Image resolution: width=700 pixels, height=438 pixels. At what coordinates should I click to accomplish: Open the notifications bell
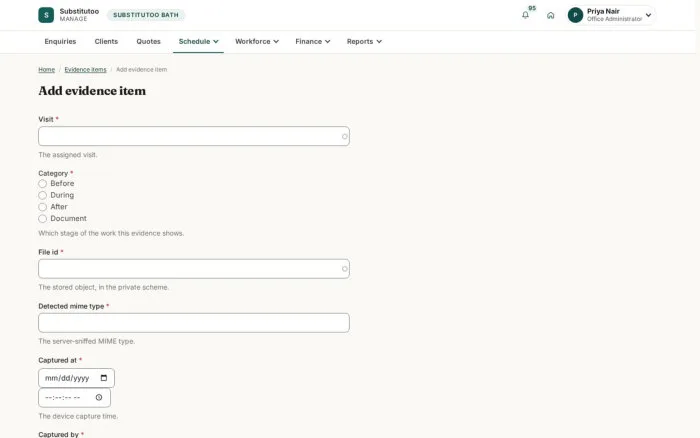pos(525,15)
